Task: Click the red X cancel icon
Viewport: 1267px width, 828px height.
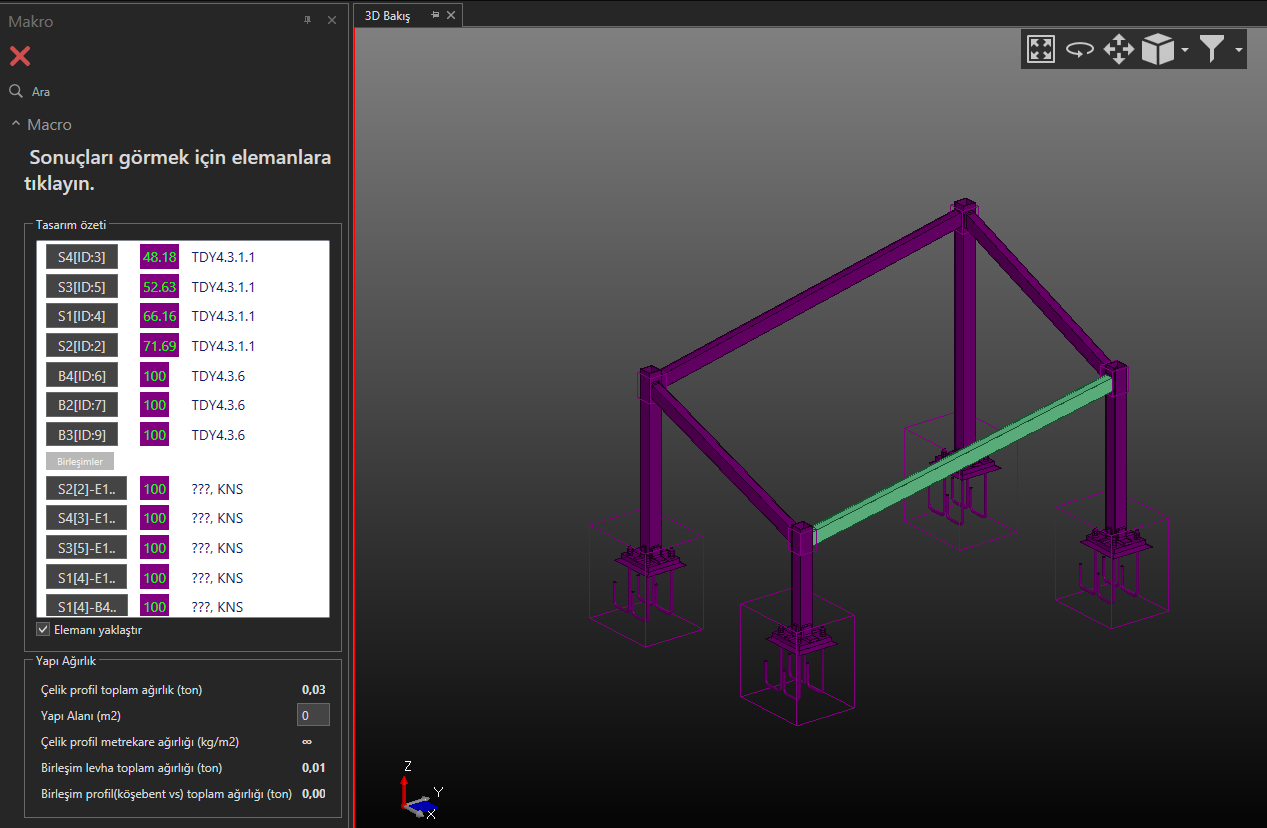Action: [20, 56]
